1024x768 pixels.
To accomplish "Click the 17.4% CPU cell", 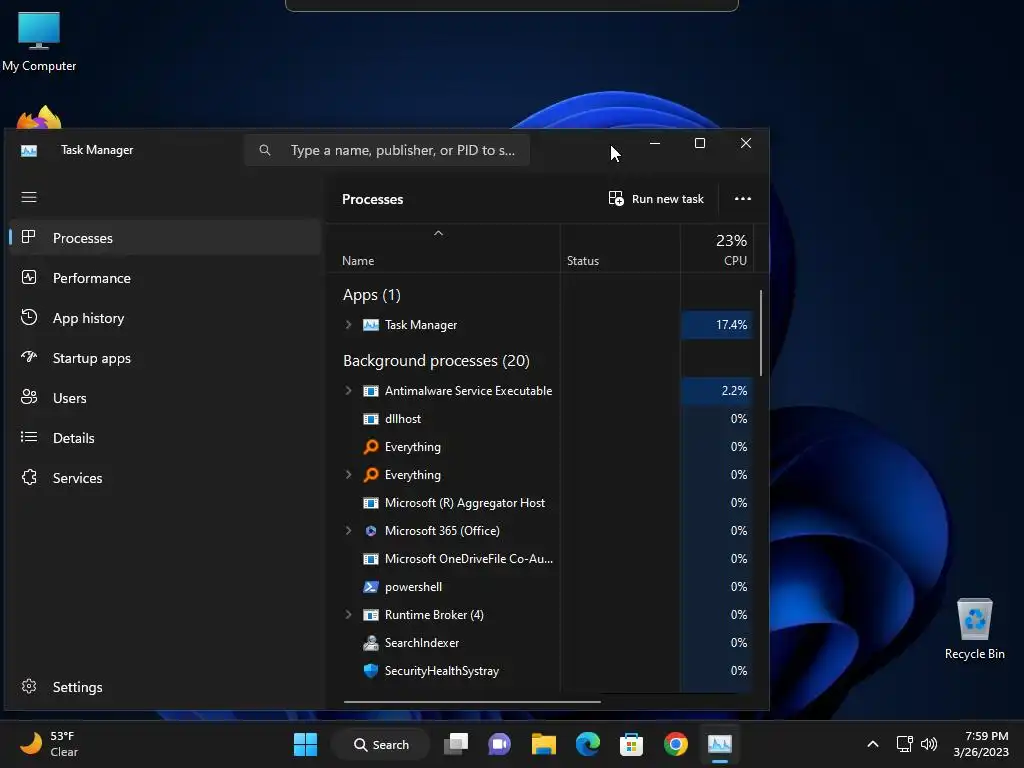I will tap(716, 325).
